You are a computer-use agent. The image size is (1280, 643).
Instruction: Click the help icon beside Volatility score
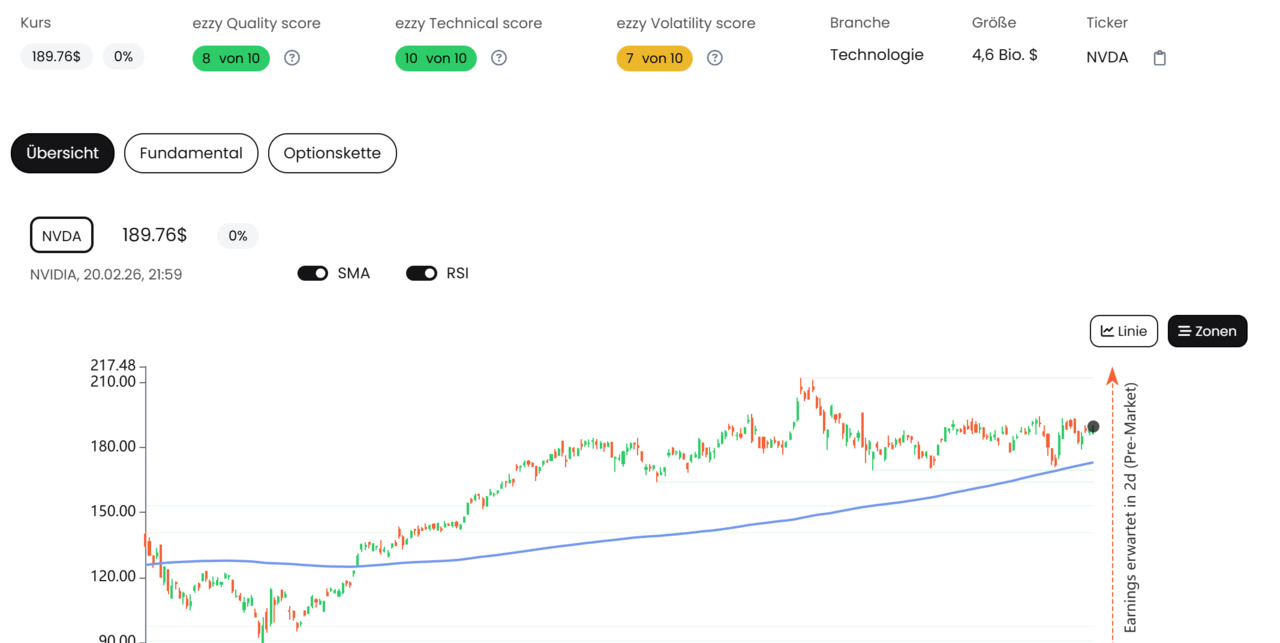[715, 58]
